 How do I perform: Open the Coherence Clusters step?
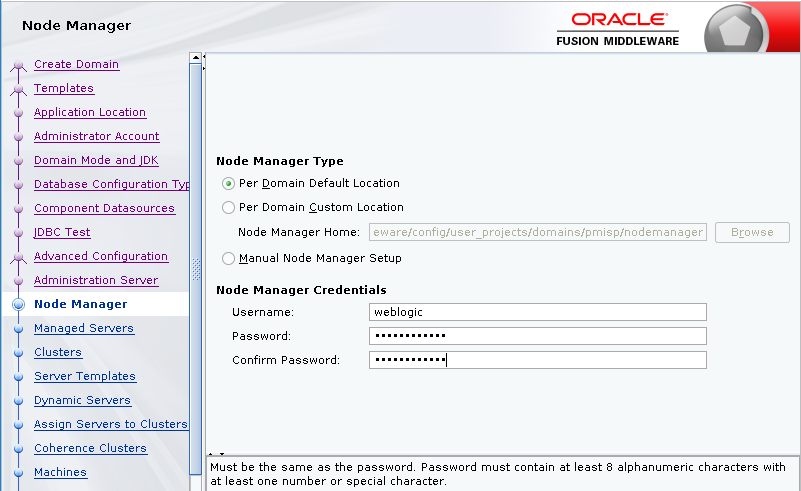[x=90, y=449]
